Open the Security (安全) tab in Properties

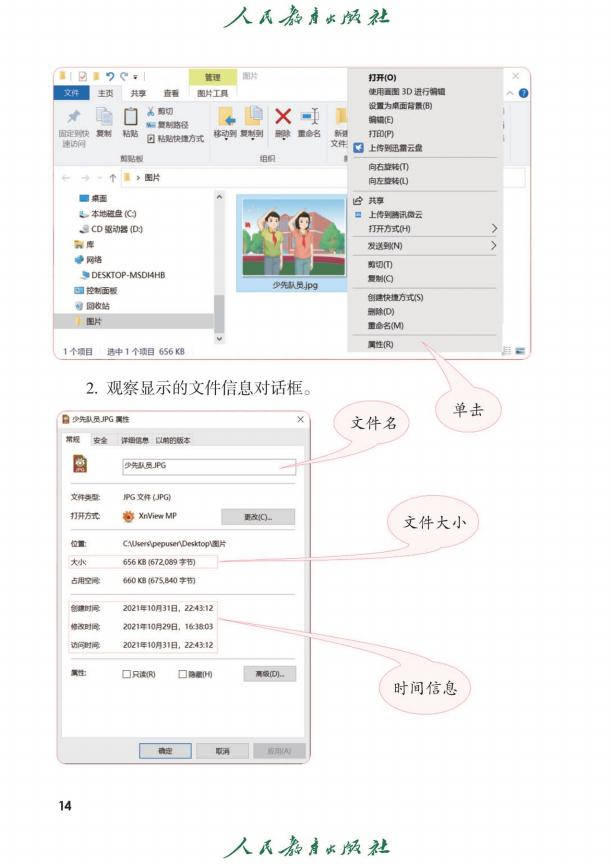click(x=100, y=440)
